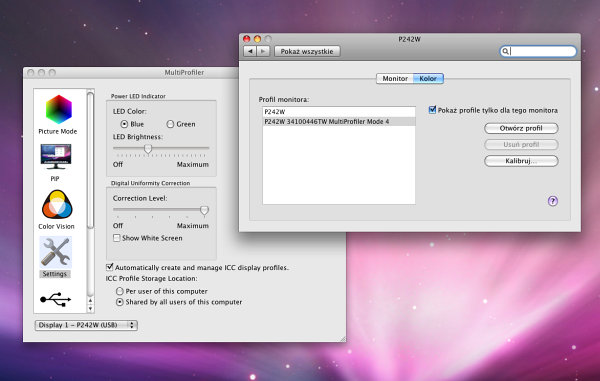Toggle Pokaż profile tylko dla tego monitora

pos(432,110)
